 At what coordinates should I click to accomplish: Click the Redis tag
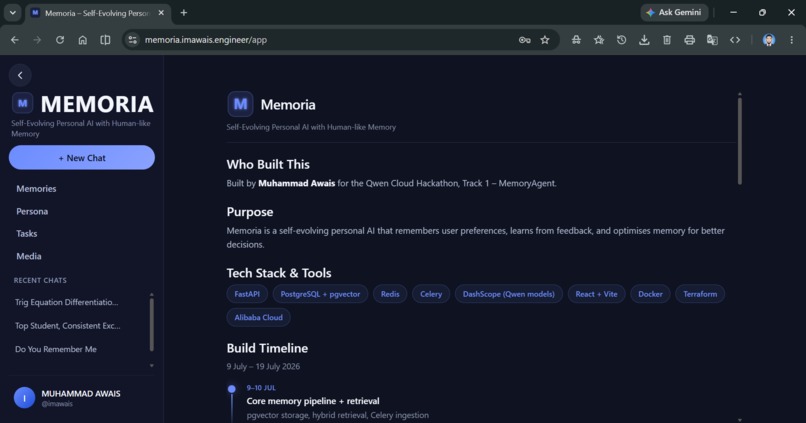tap(390, 294)
